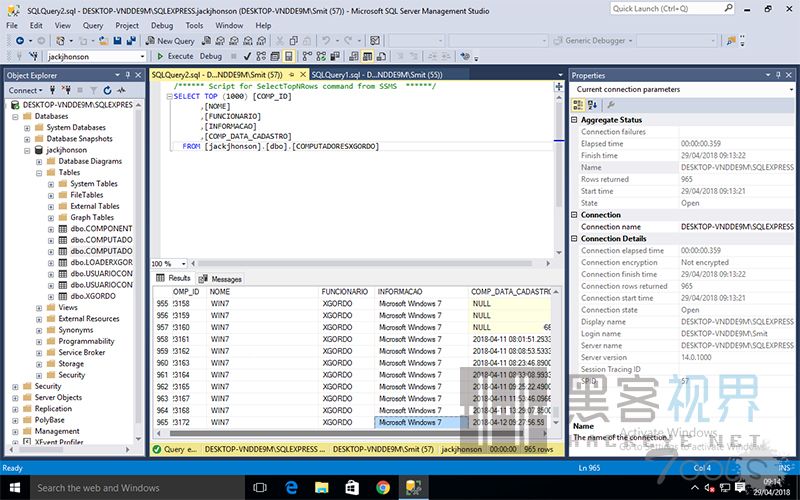
Task: Open Microsoft Edge from taskbar
Action: [291, 488]
